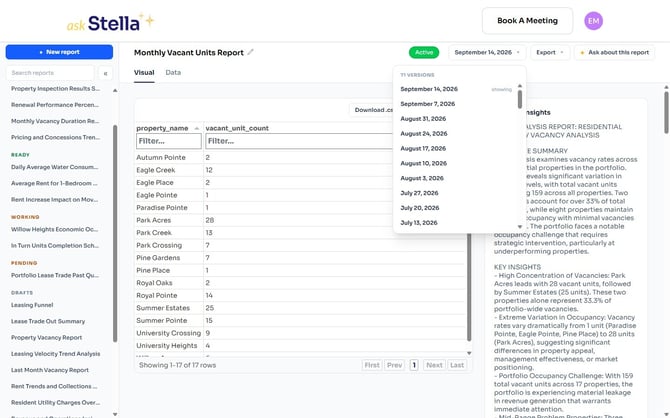The width and height of the screenshot is (670, 418).
Task: Collapse the sidebar with chevron button
Action: (x=105, y=73)
